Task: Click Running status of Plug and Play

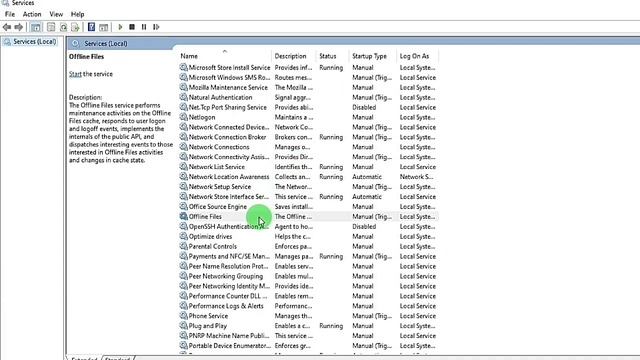Action: tap(331, 326)
